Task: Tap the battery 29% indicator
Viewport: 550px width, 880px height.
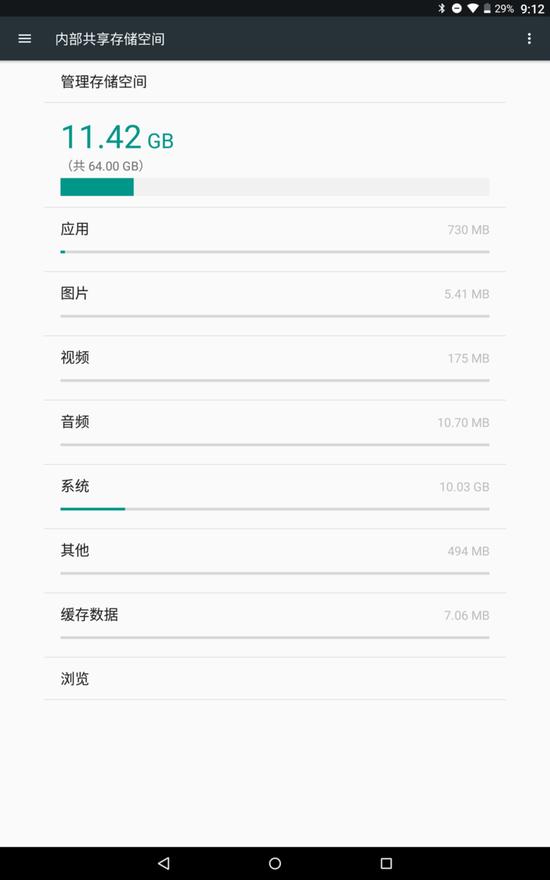Action: (x=498, y=8)
